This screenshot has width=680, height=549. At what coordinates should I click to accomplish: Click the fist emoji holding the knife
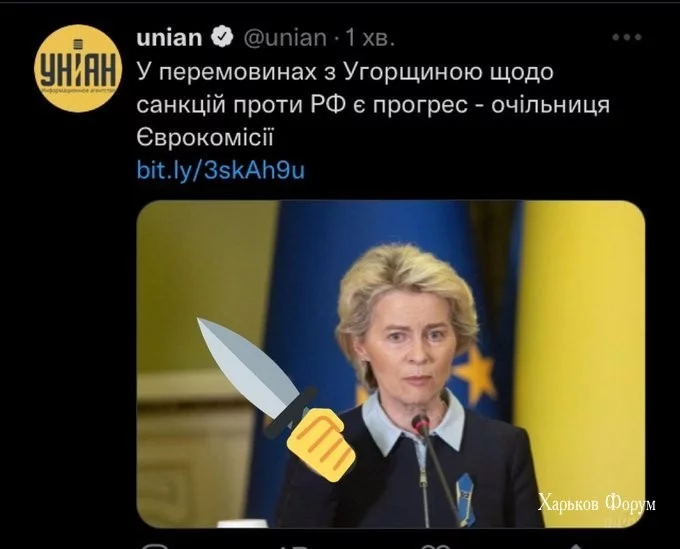click(x=321, y=444)
